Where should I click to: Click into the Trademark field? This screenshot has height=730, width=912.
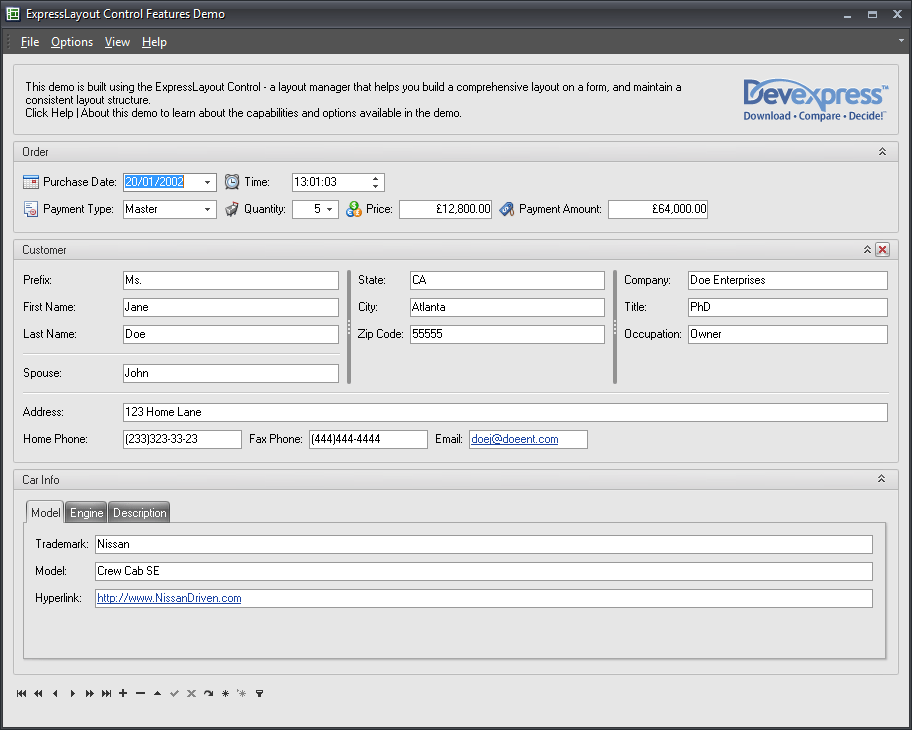pyautogui.click(x=484, y=544)
